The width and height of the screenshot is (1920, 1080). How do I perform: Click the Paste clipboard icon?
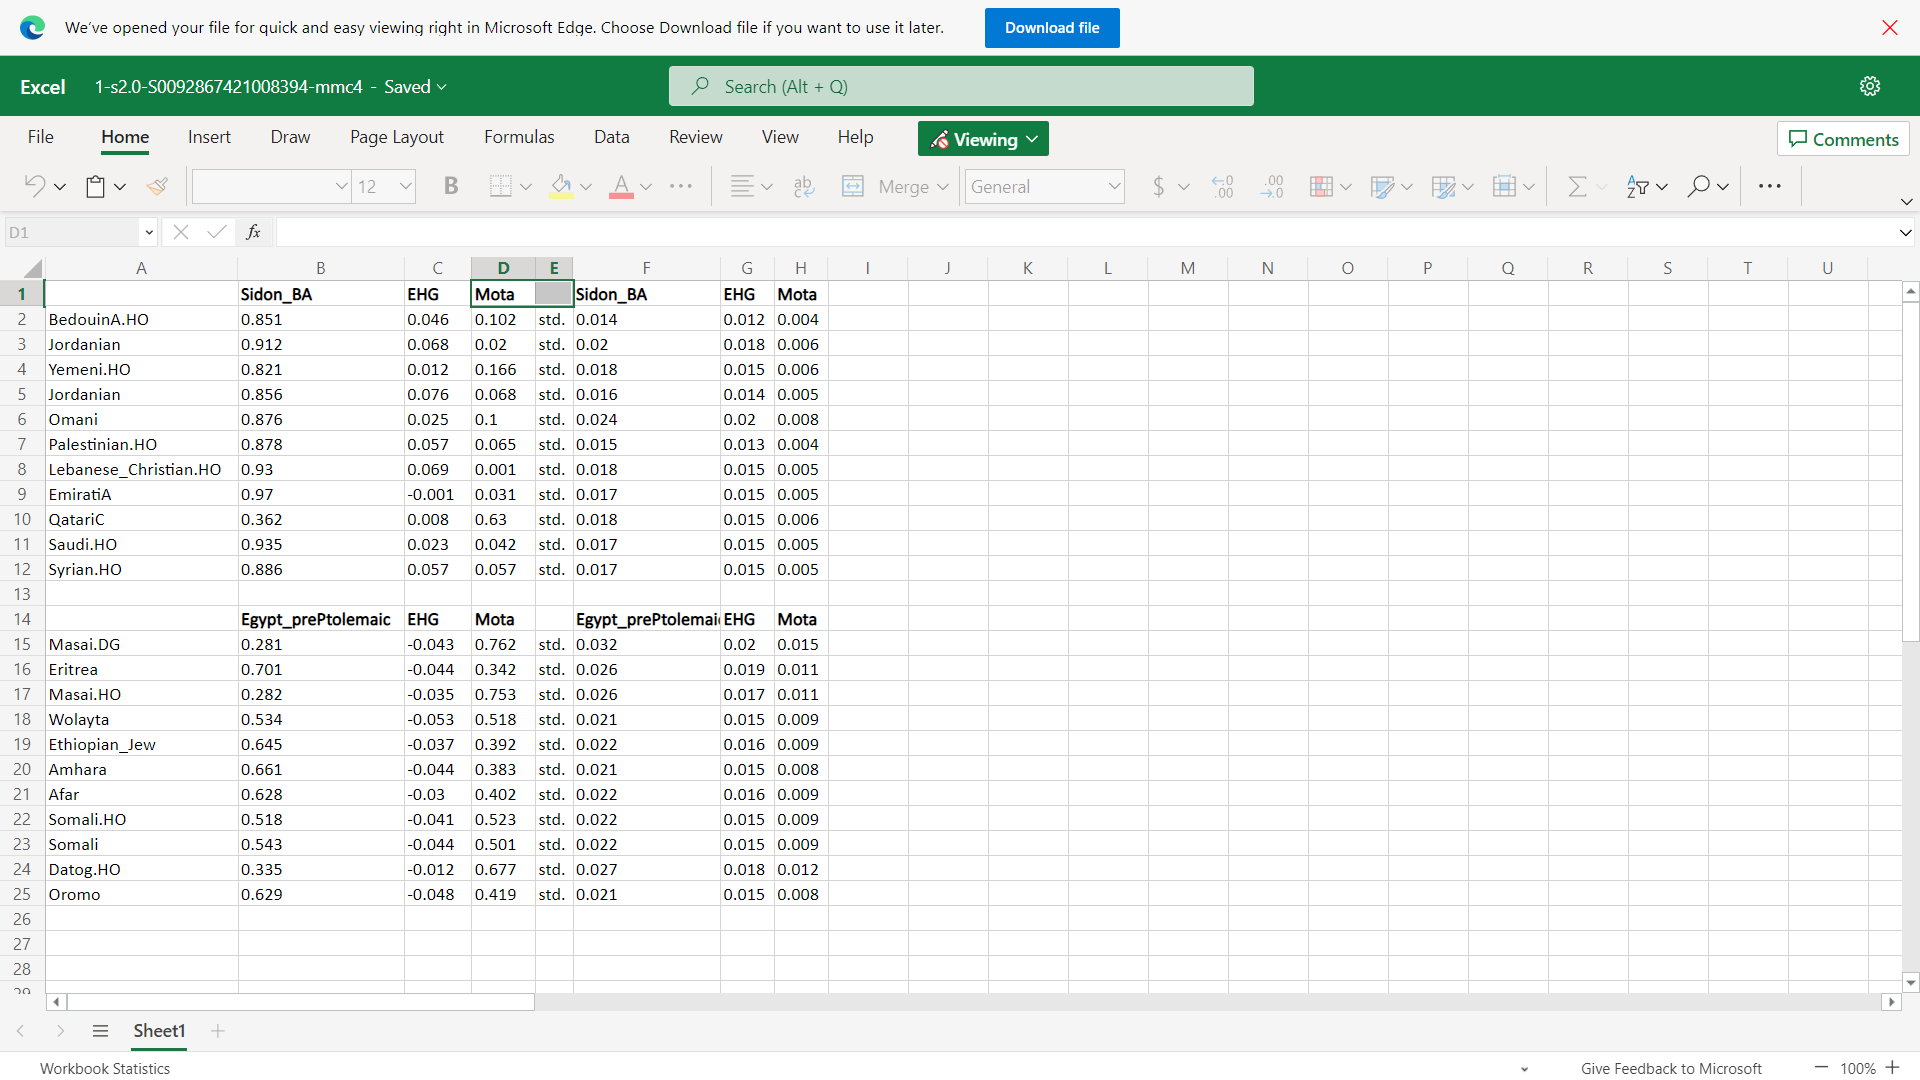(95, 186)
